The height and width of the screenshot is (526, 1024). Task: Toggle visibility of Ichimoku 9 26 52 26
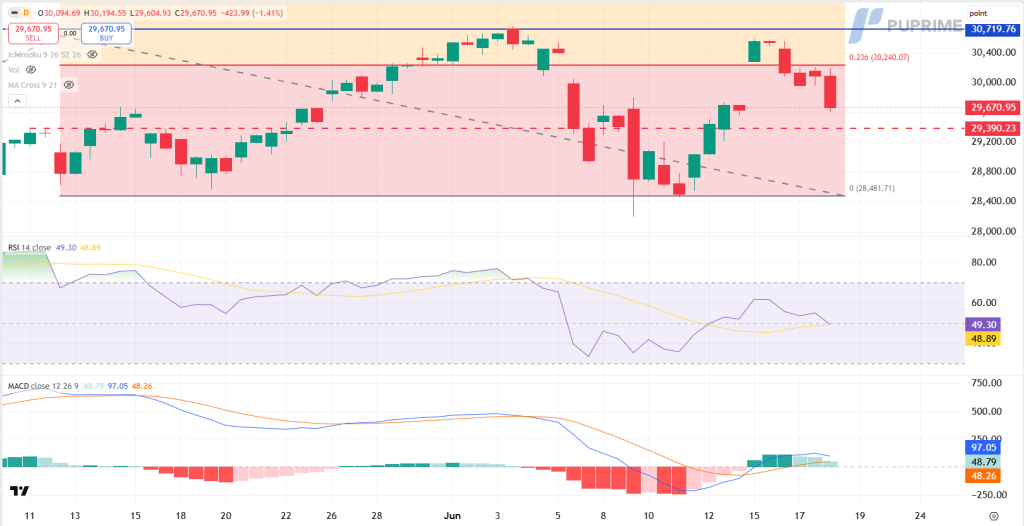pyautogui.click(x=92, y=54)
